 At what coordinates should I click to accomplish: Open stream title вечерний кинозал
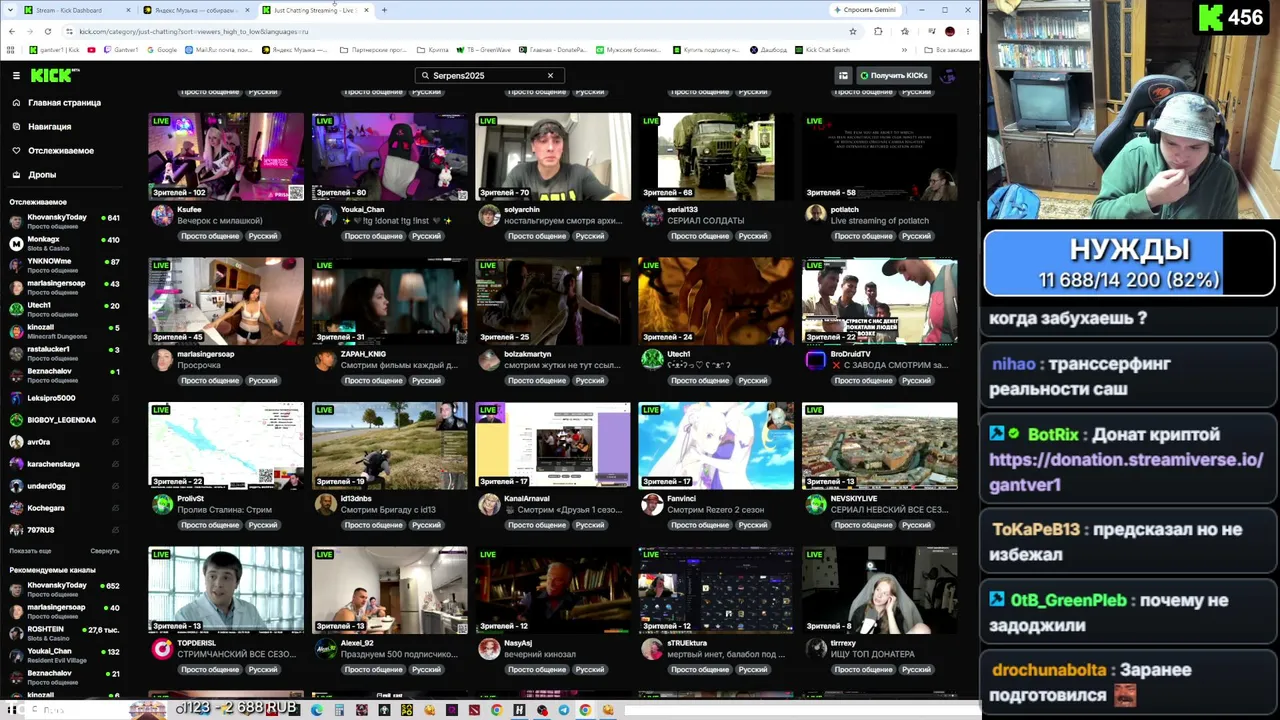click(x=540, y=654)
